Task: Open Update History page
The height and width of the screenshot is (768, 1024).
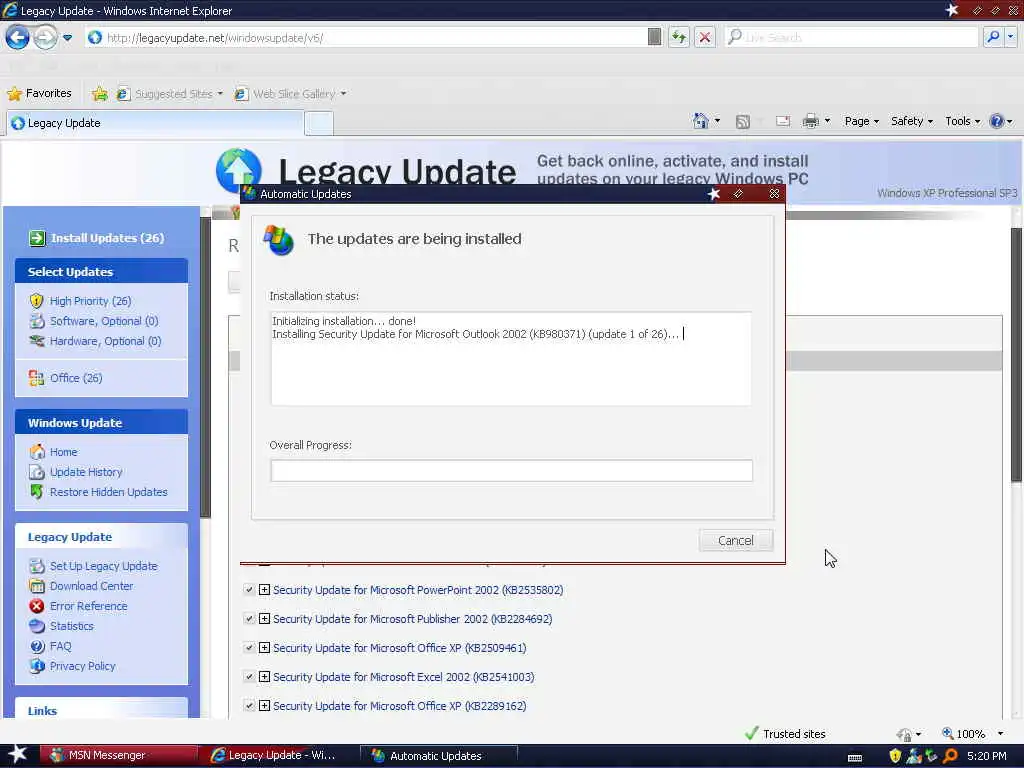Action: [86, 472]
